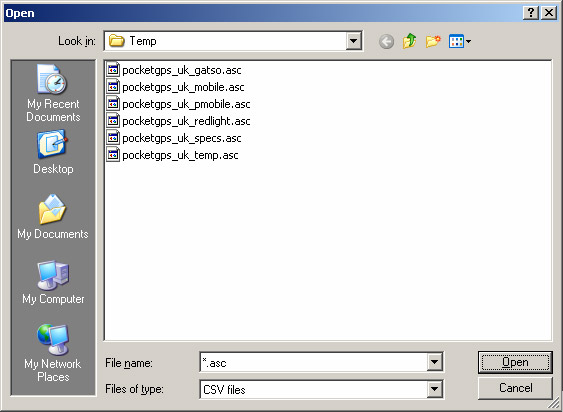Screen dimensions: 563x412
Task: Expand the Look in Temp dropdown
Action: coord(353,41)
